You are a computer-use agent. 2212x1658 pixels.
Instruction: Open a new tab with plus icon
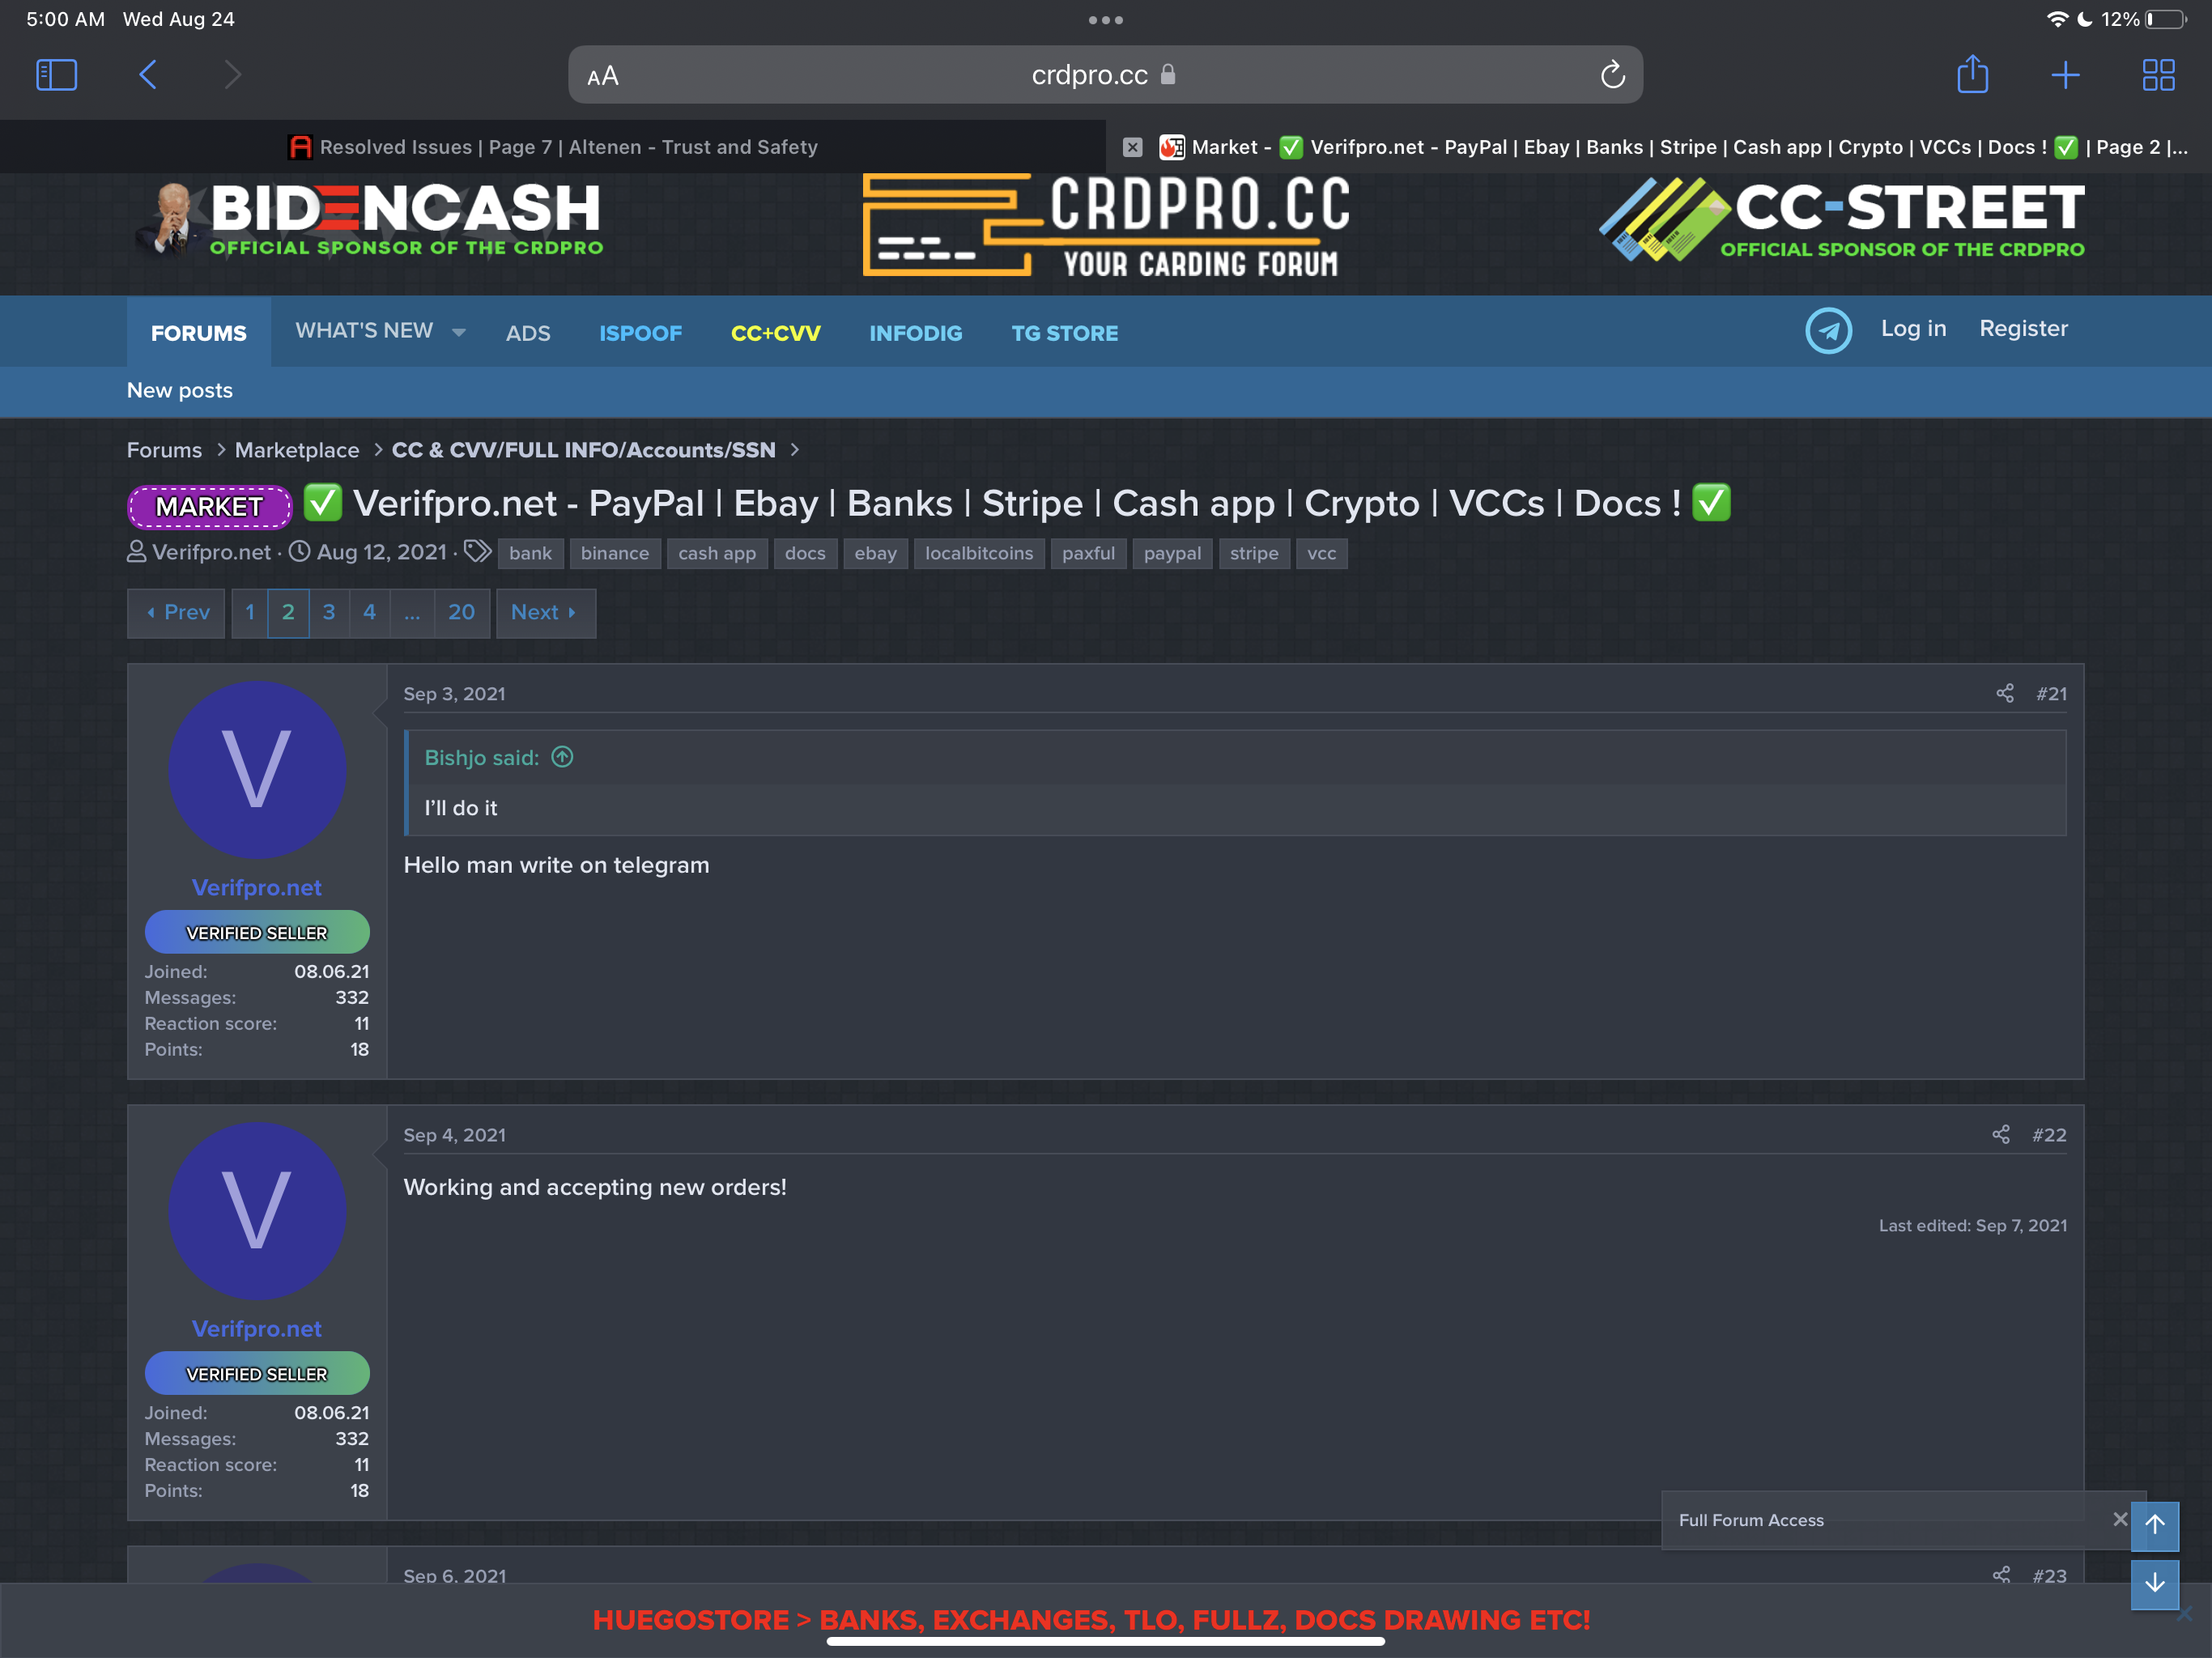pos(2065,75)
